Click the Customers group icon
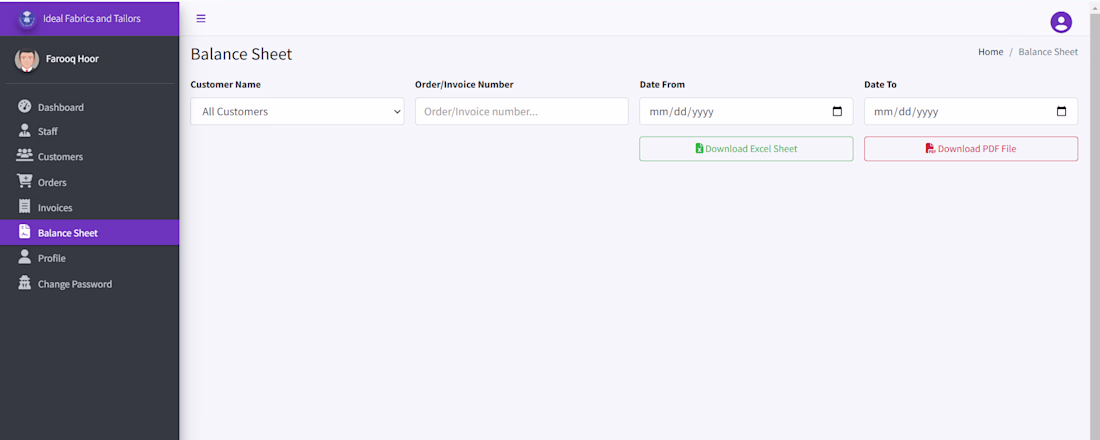 coord(25,156)
